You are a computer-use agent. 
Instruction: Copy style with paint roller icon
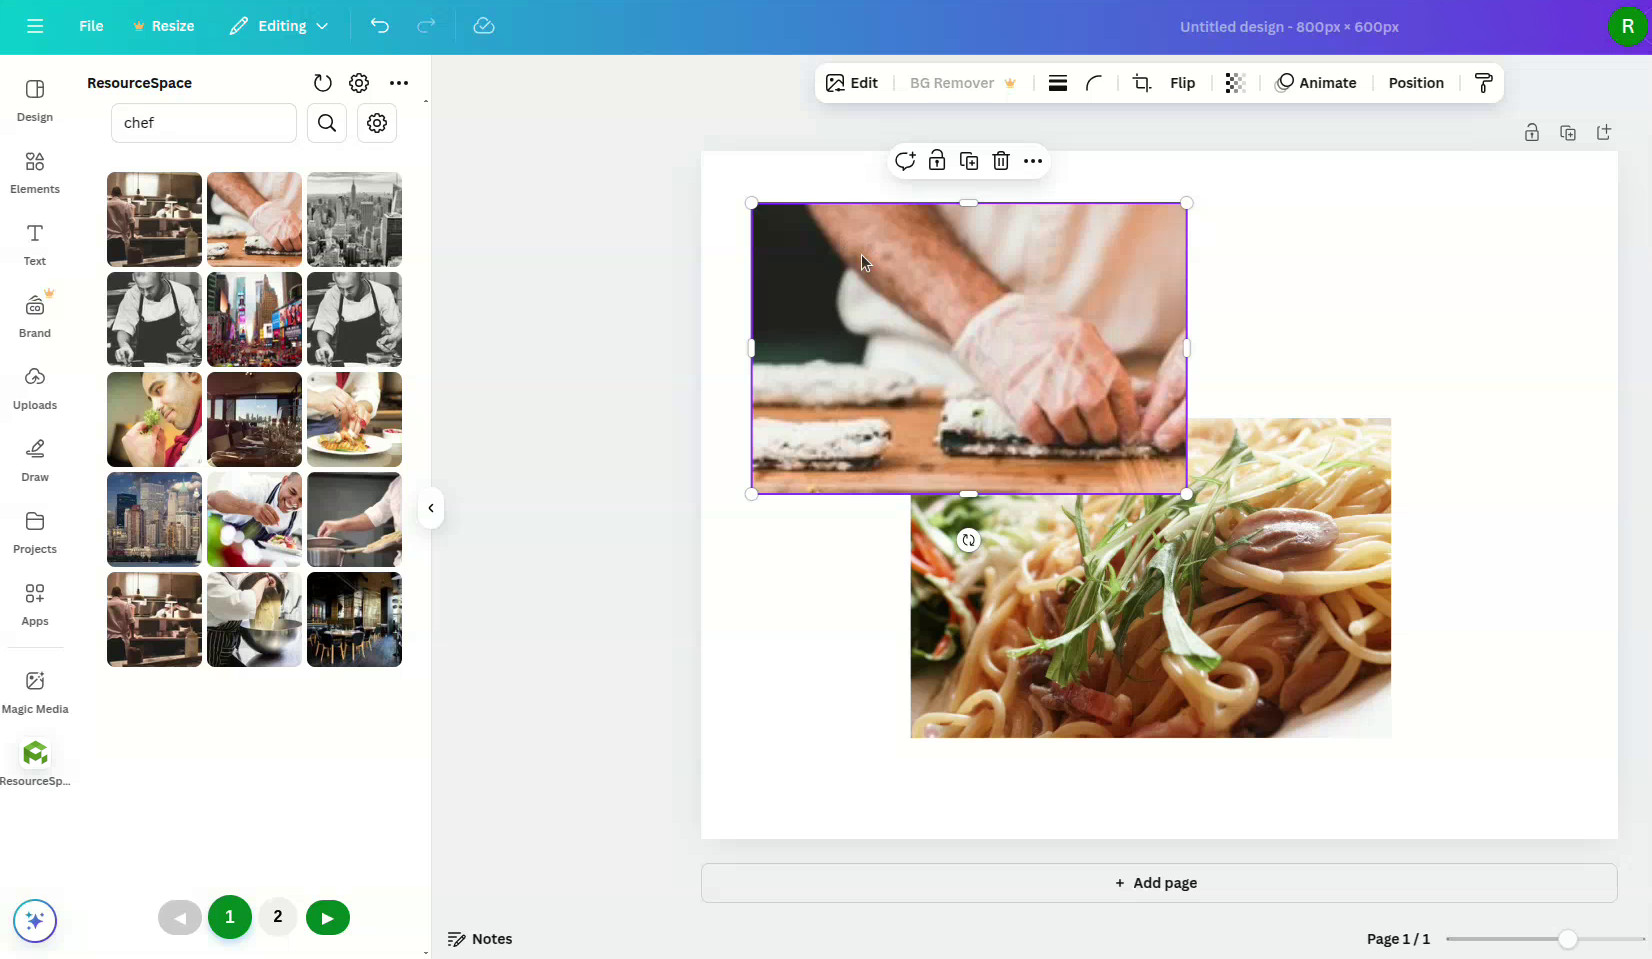point(1484,83)
